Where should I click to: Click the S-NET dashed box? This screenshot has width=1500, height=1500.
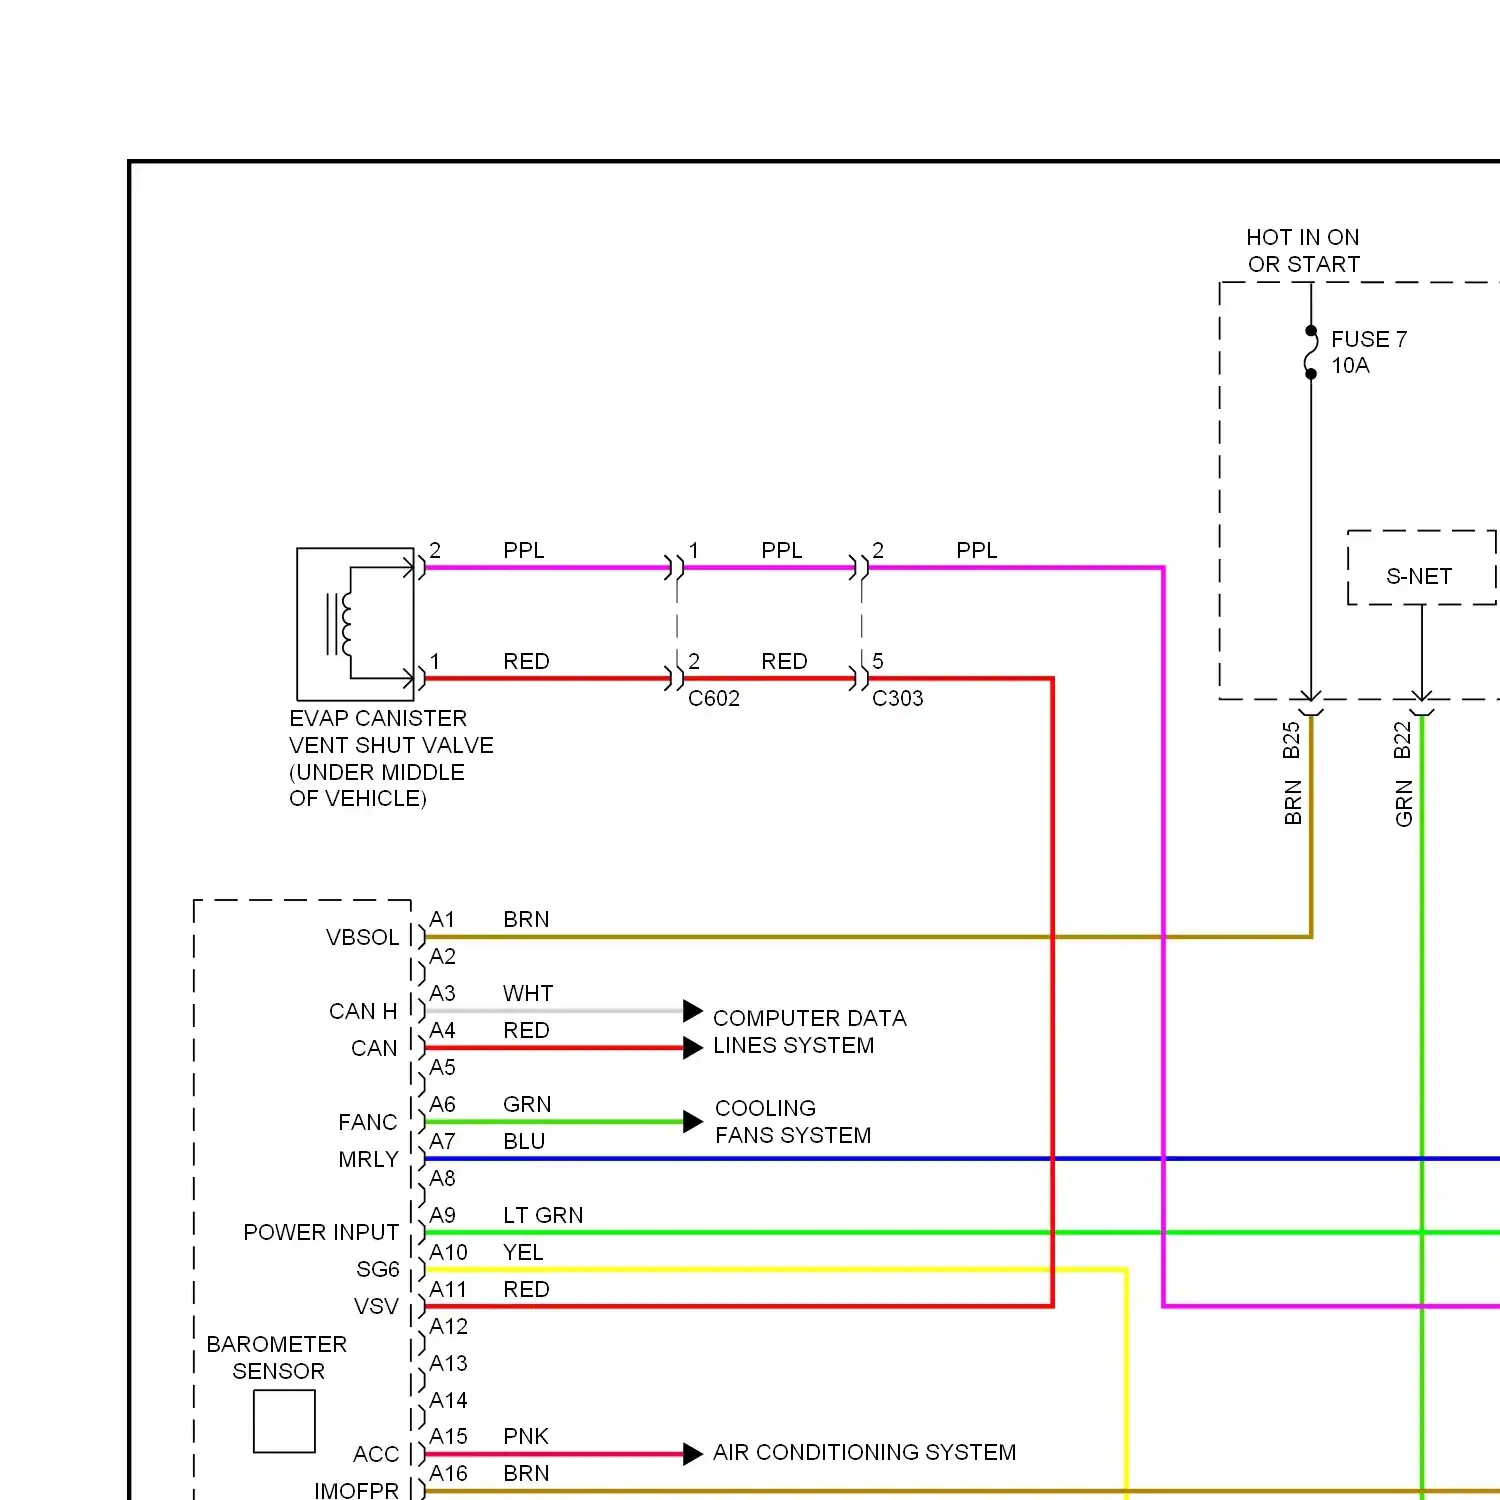pyautogui.click(x=1422, y=568)
